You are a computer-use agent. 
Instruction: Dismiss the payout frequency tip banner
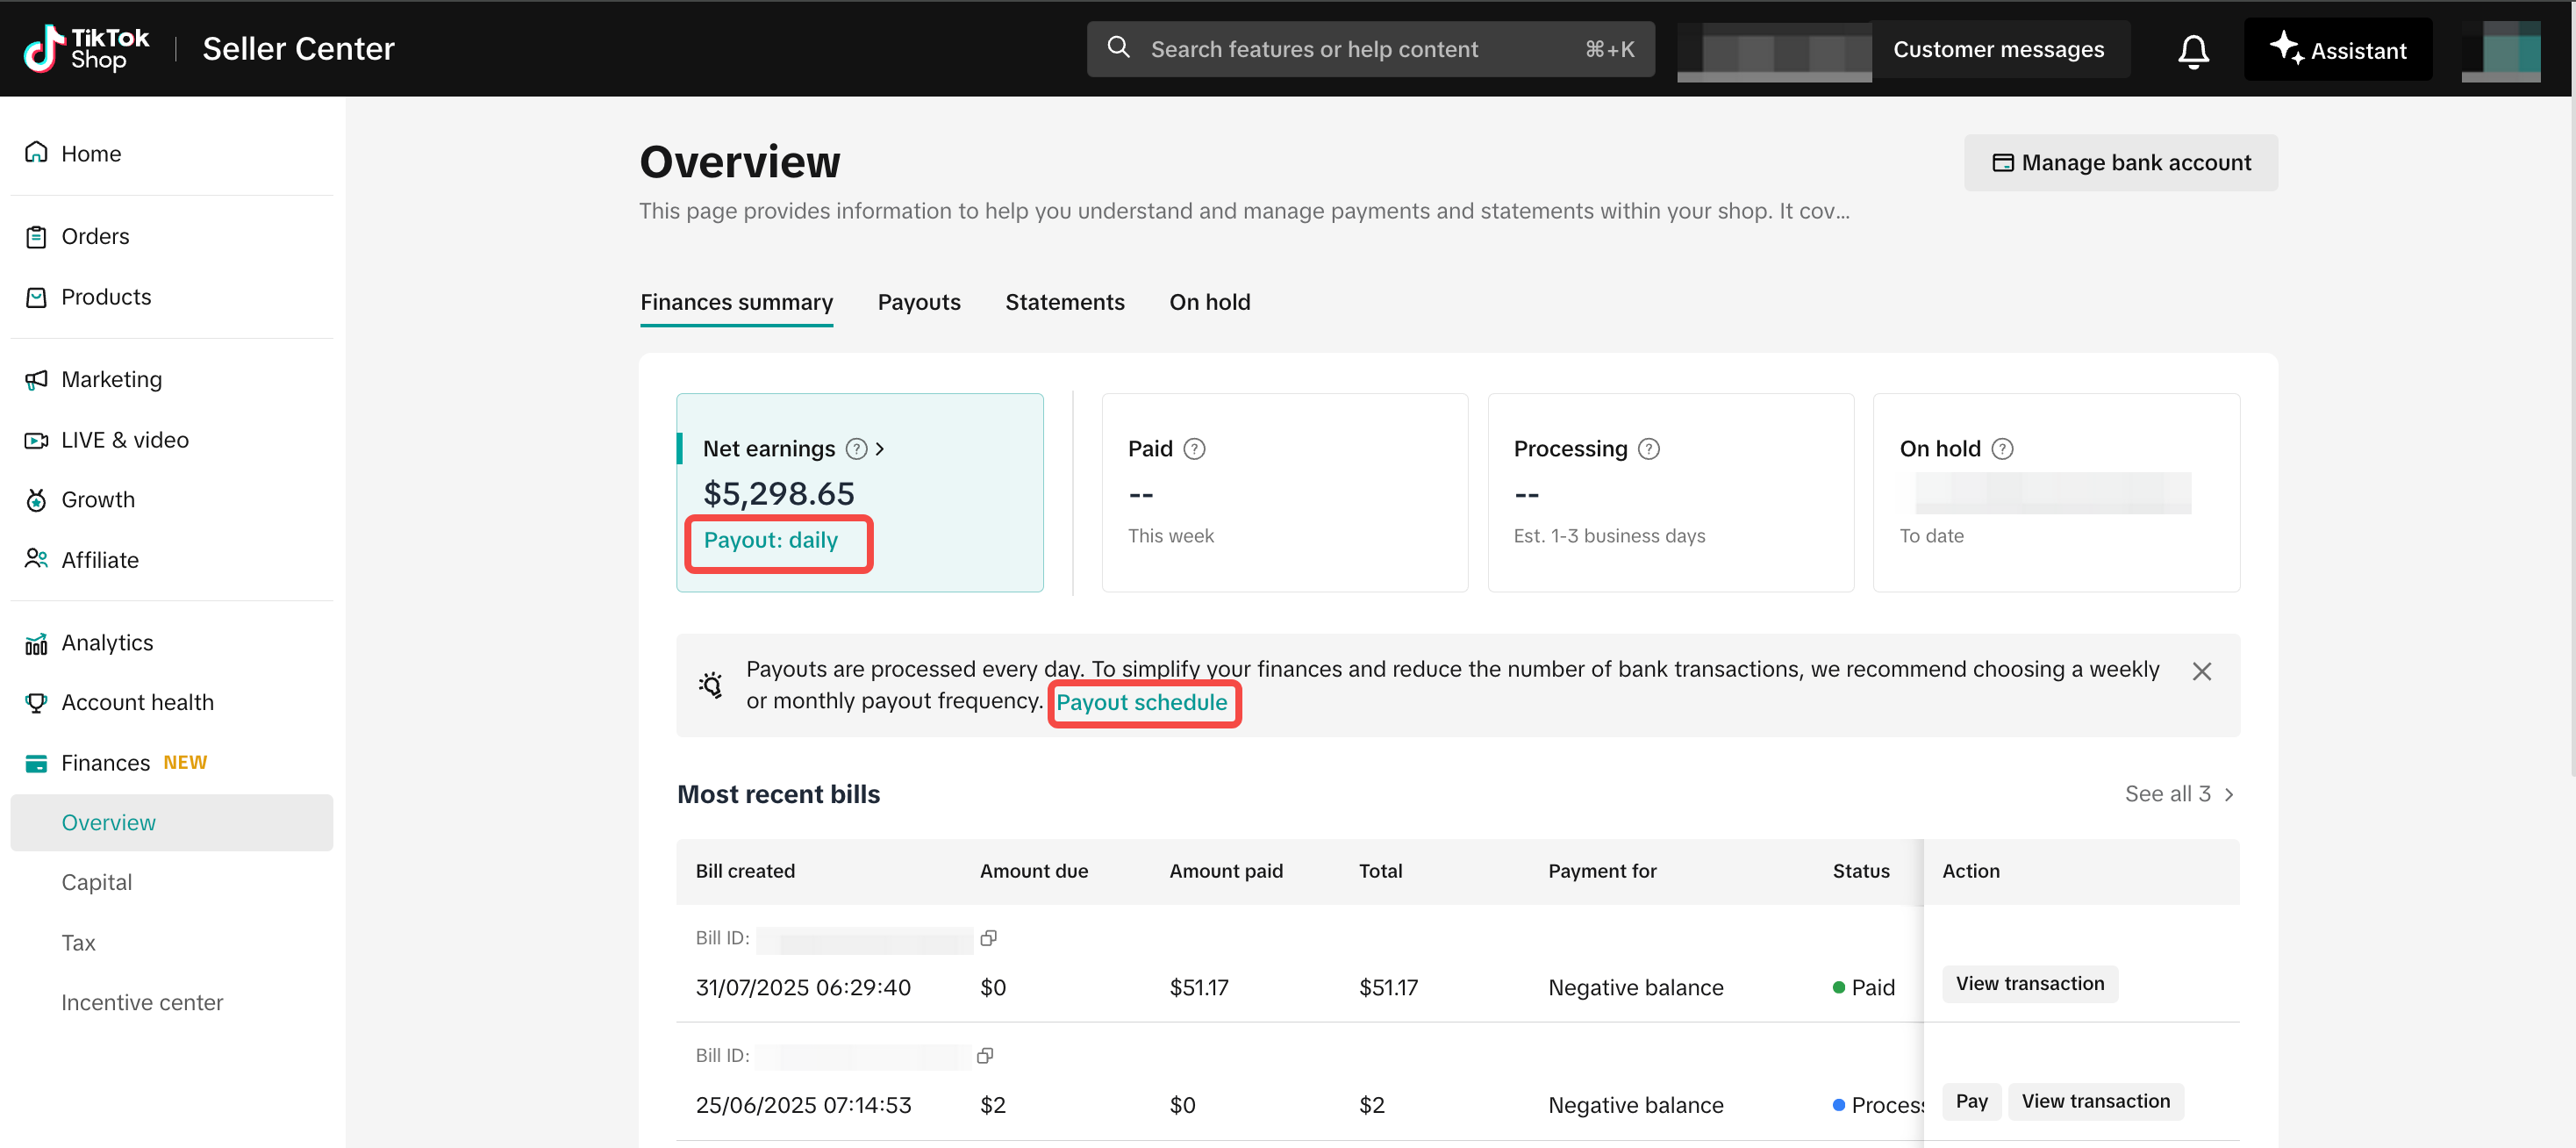click(2201, 671)
